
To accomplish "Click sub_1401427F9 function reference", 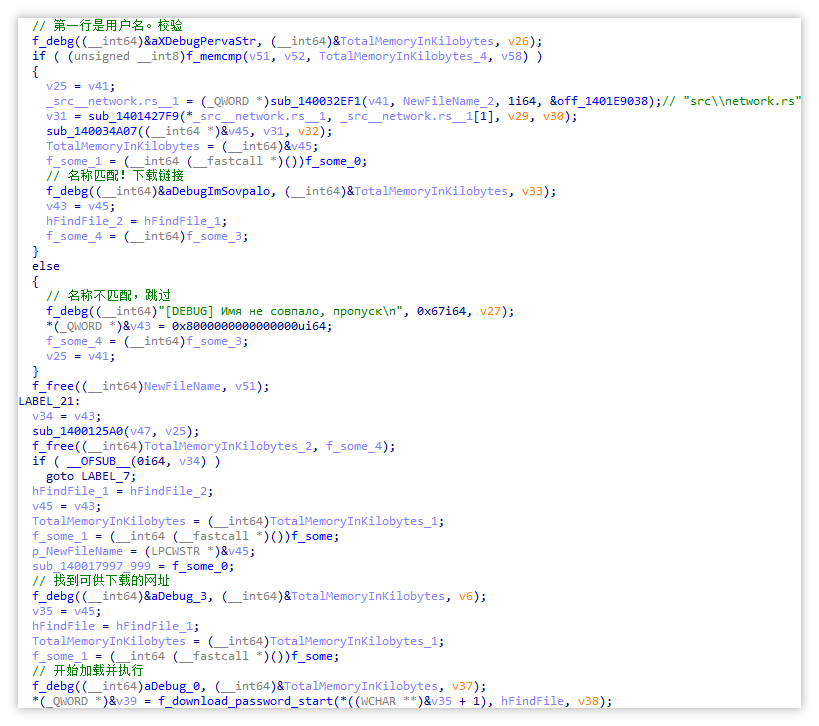I will point(133,116).
